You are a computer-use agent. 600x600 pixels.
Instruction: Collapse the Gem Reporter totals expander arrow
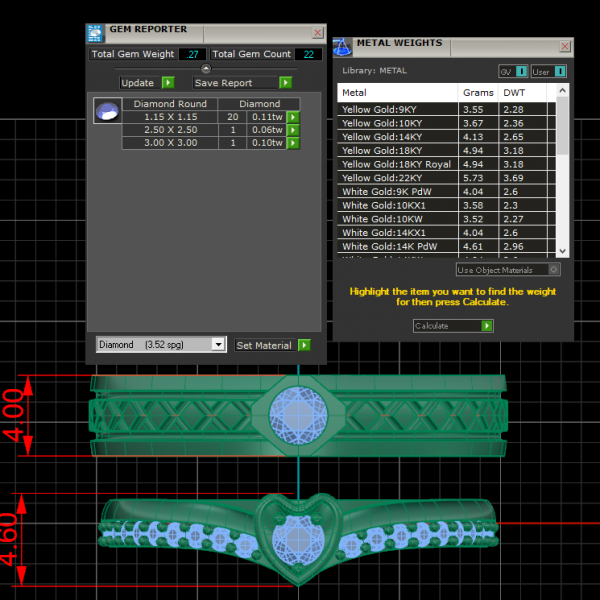[x=205, y=68]
